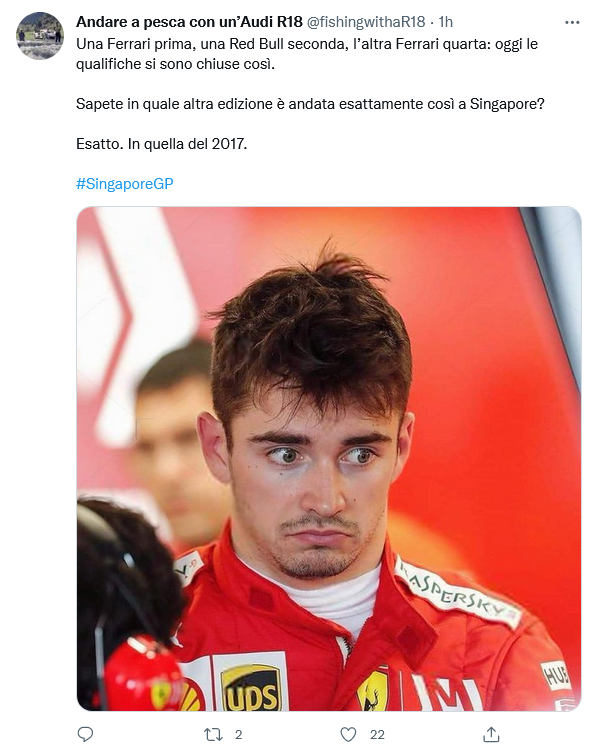Click the text line 'Esatto. In quella del 2017.'
598x756 pixels.
click(162, 144)
